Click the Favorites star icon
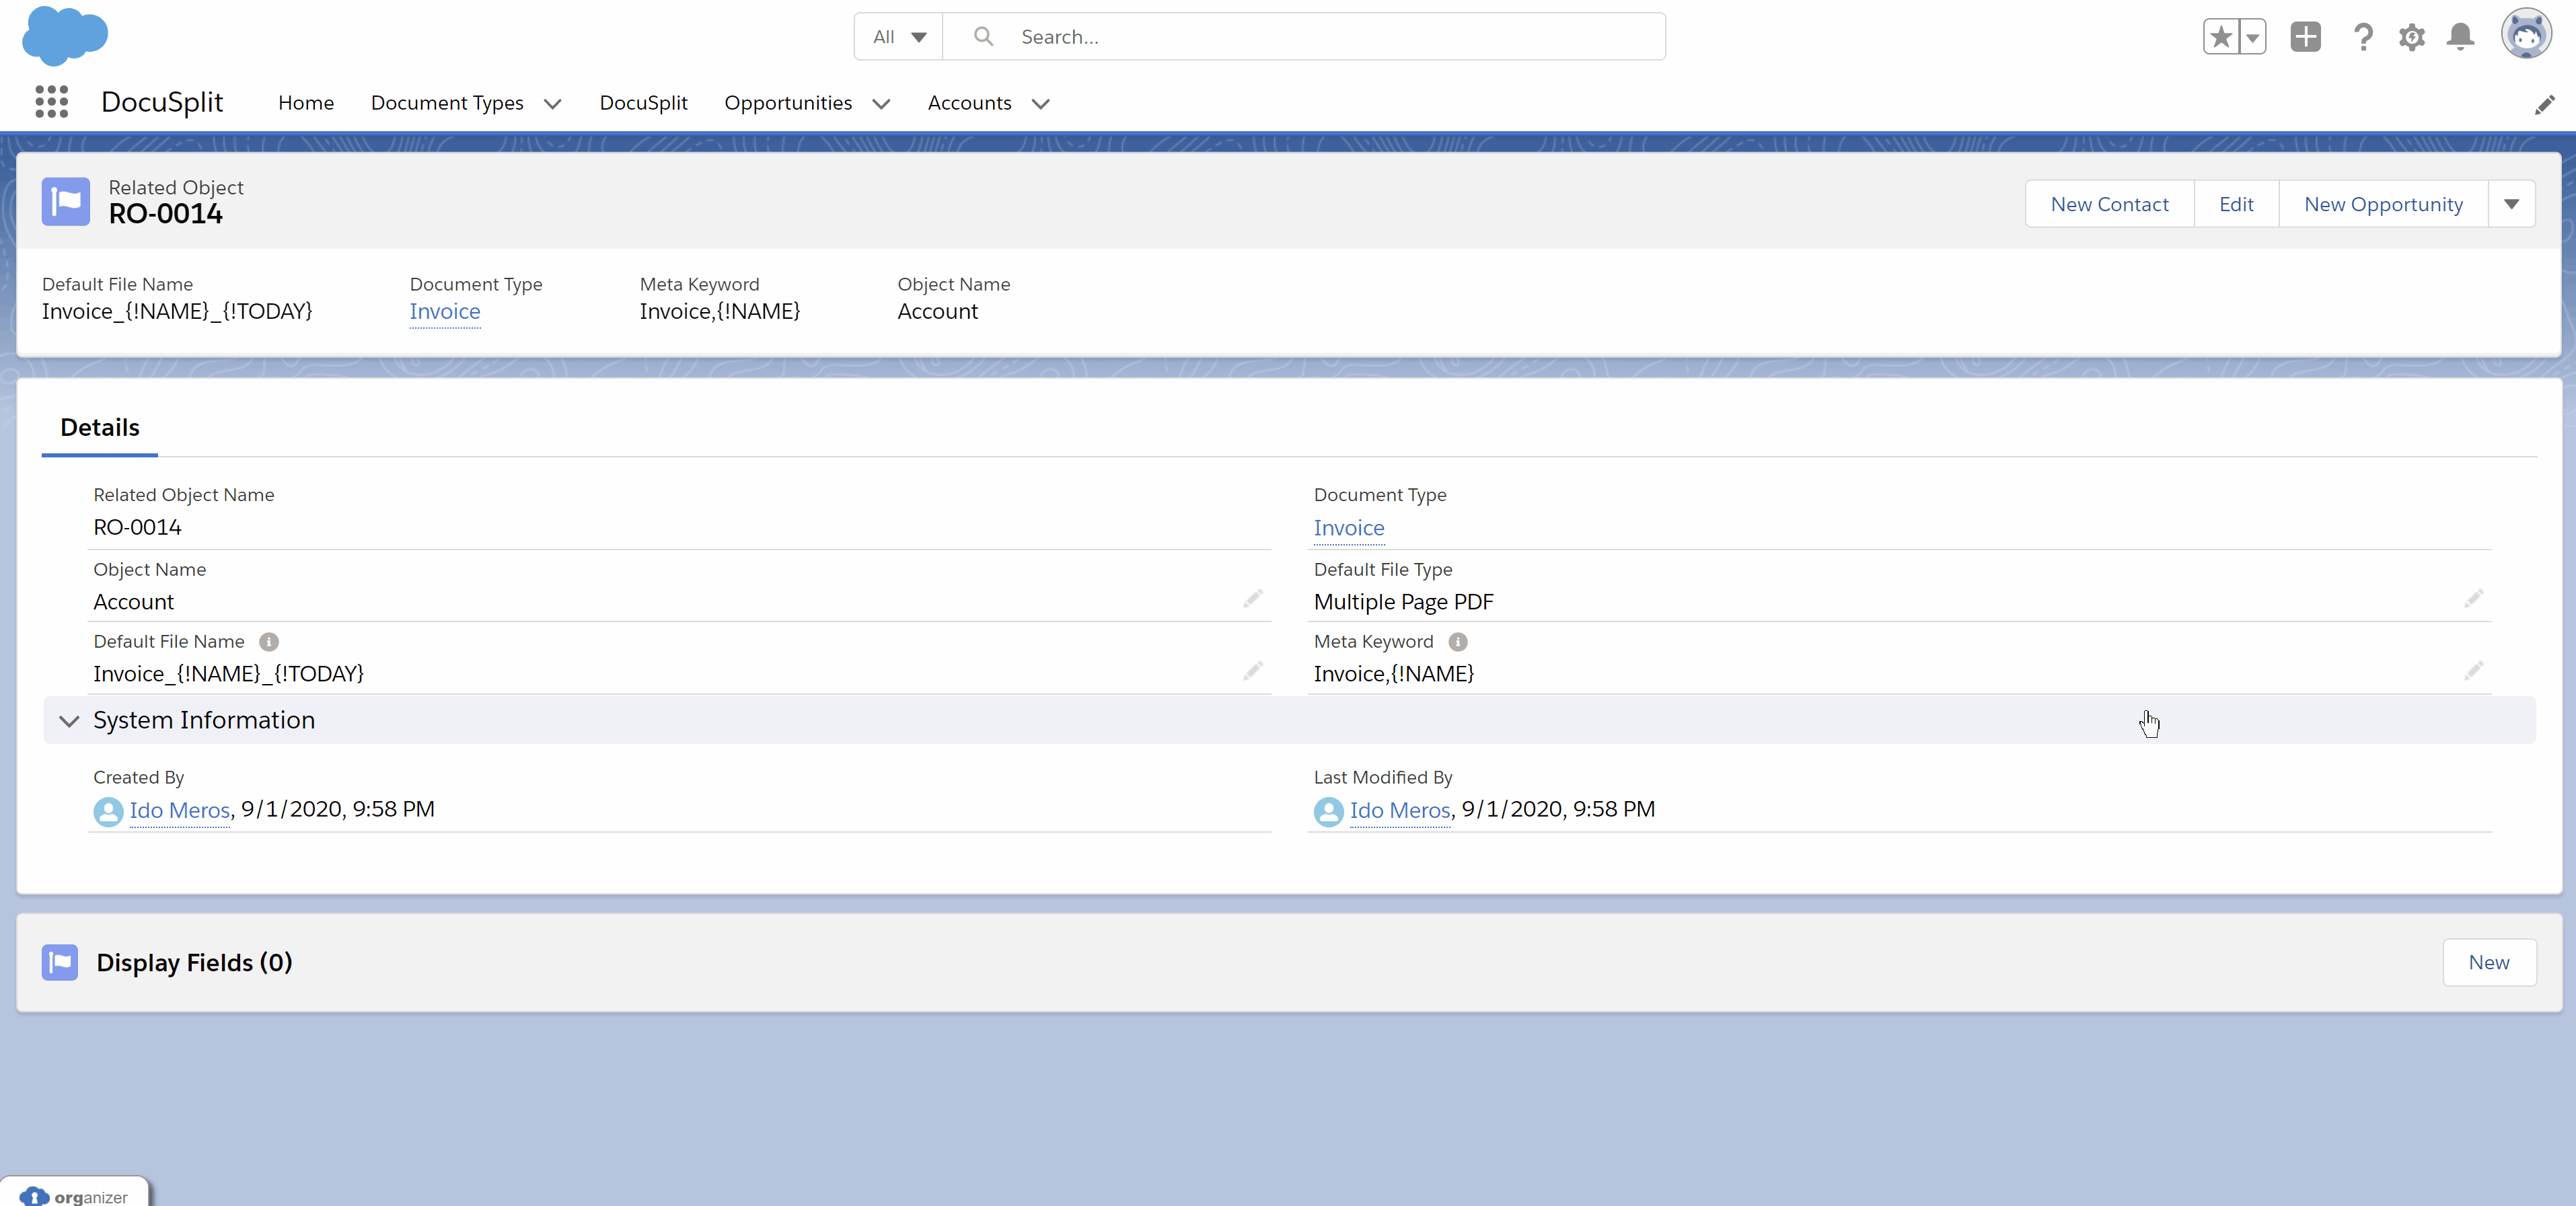2576x1206 pixels. click(x=2221, y=37)
